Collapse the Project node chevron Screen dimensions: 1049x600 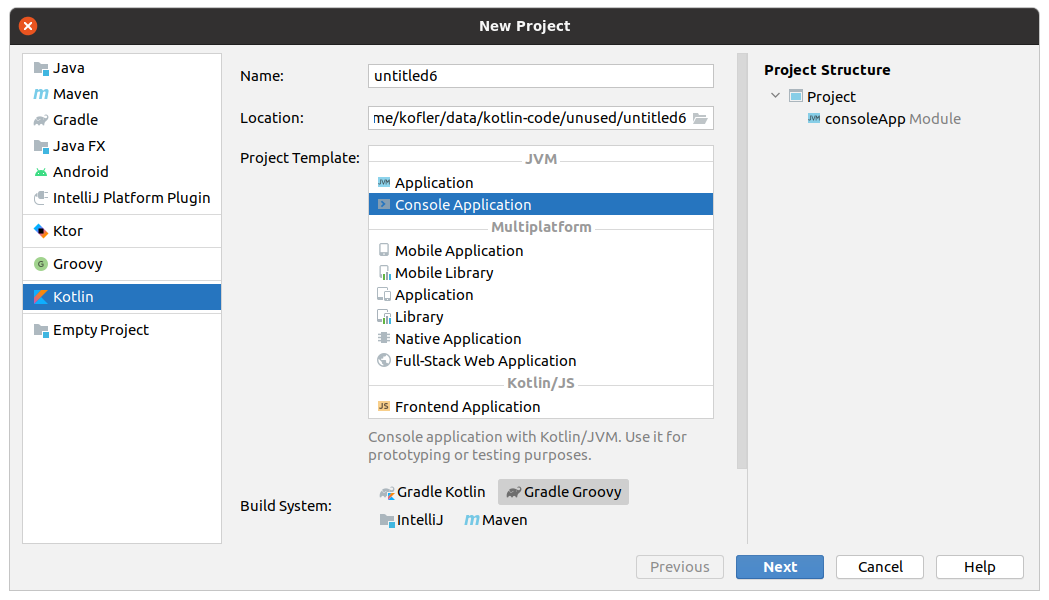click(775, 96)
